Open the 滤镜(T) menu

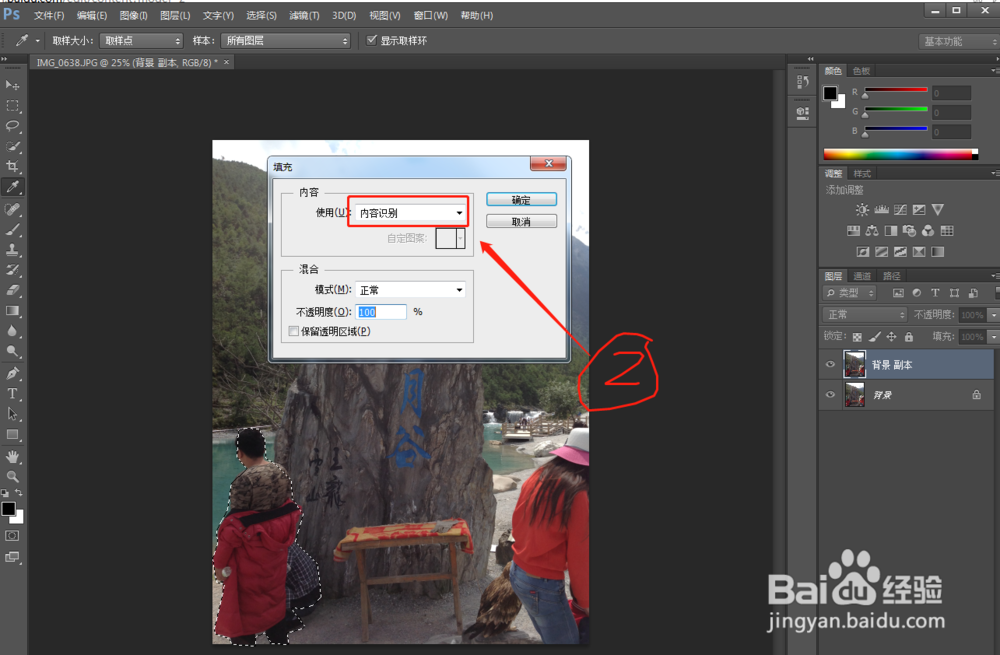point(304,15)
